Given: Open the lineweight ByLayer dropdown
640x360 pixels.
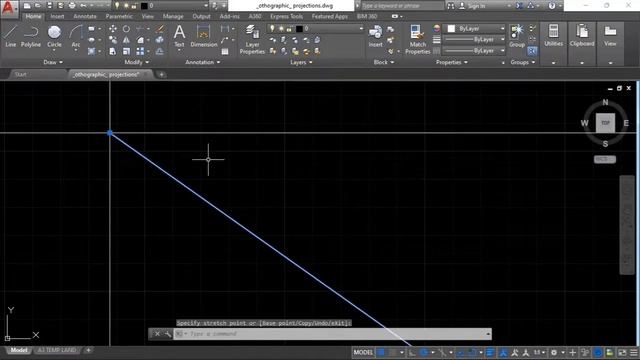Looking at the screenshot, I should (474, 40).
